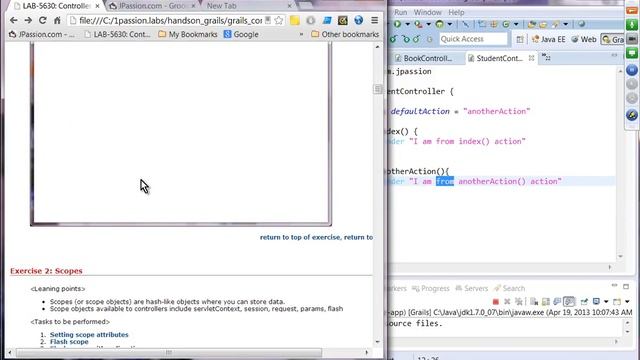Close the StudentController editor tab
This screenshot has width=640, height=360.
point(531,58)
